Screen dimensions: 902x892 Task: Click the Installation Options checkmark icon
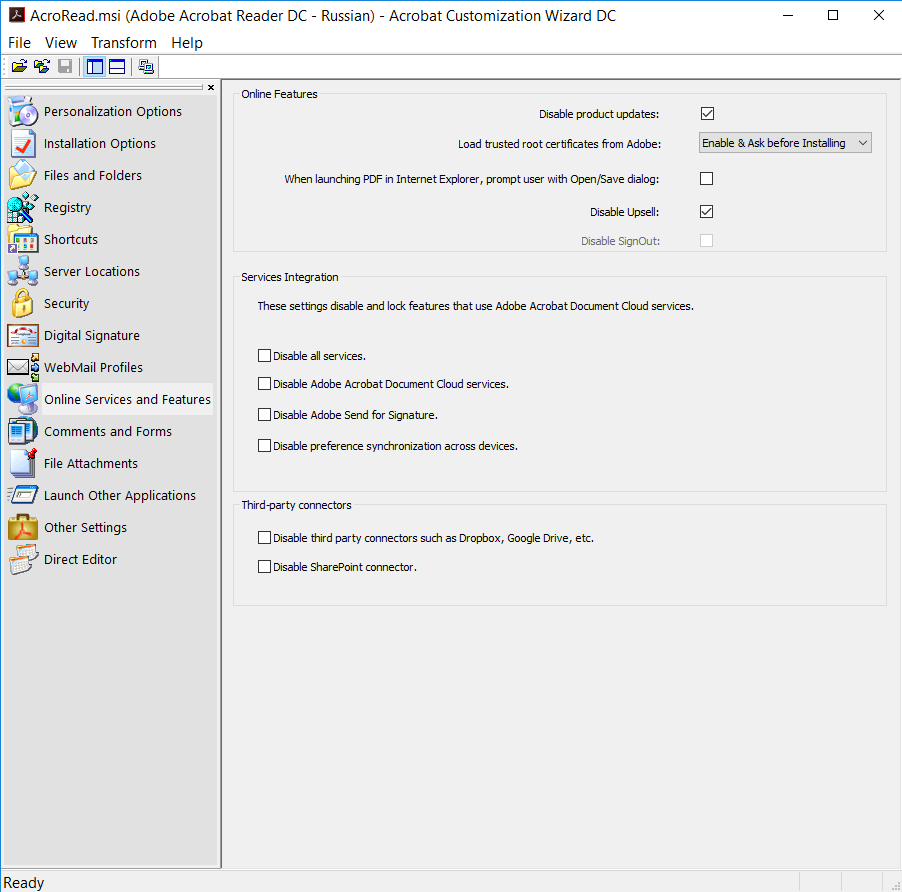(x=23, y=143)
